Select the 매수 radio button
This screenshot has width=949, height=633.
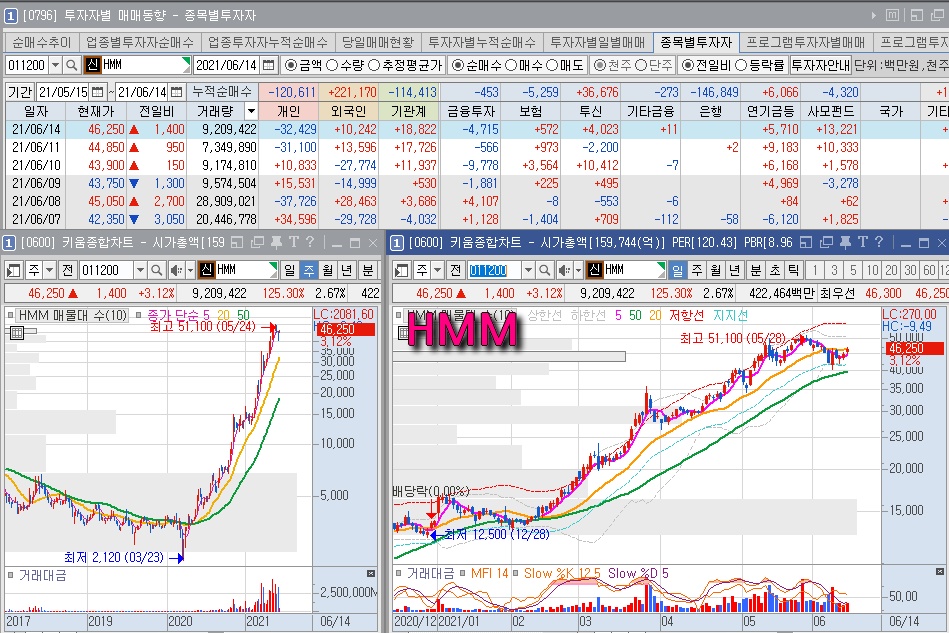pyautogui.click(x=511, y=65)
